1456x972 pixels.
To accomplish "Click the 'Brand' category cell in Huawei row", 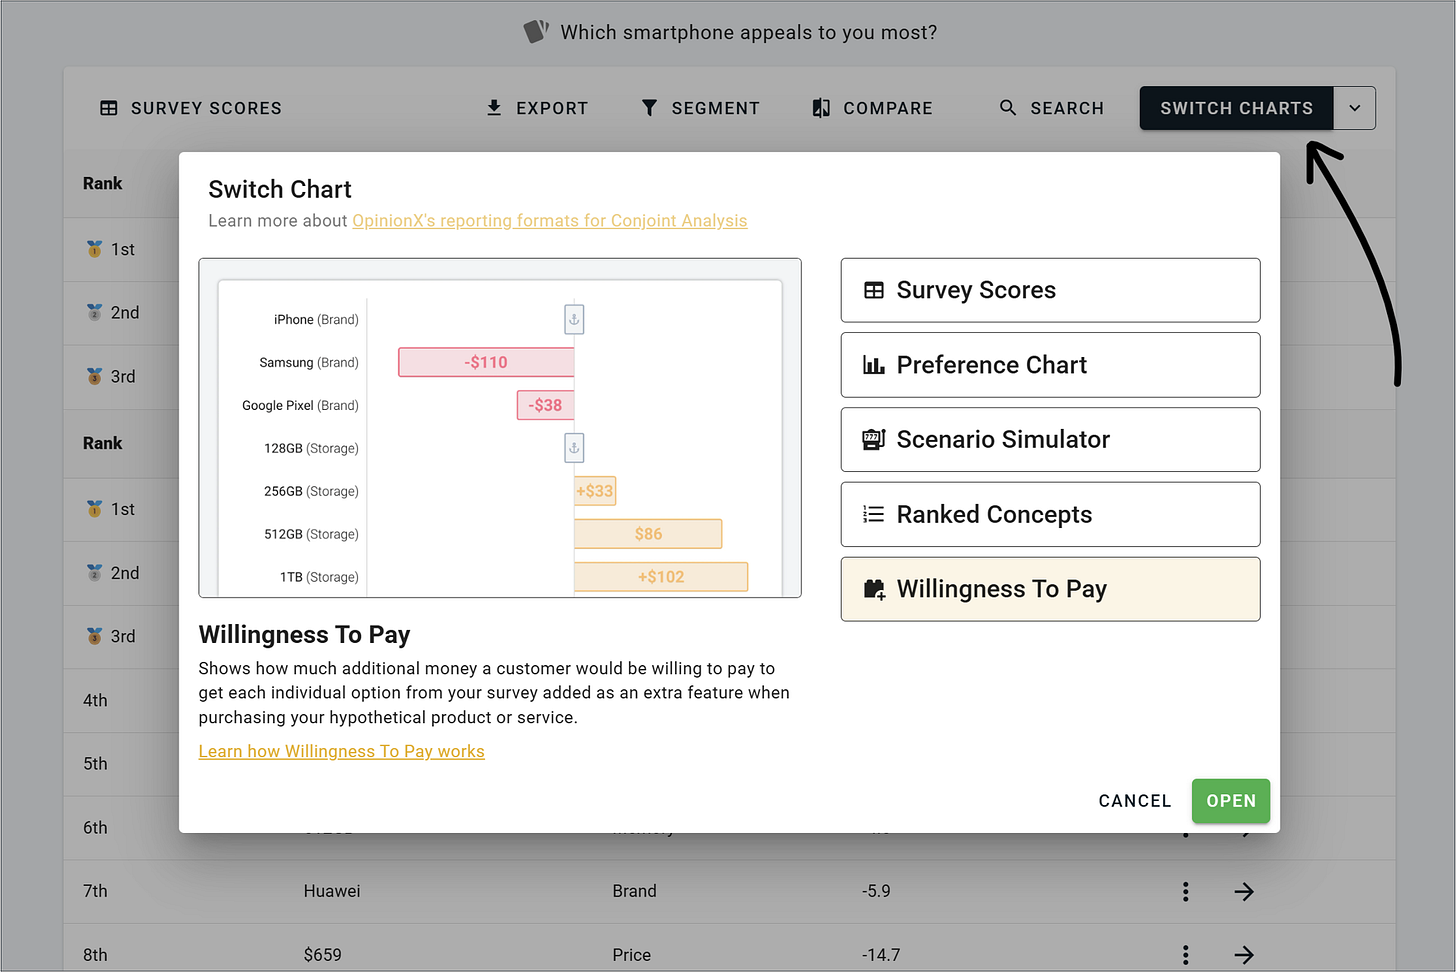I will click(635, 891).
